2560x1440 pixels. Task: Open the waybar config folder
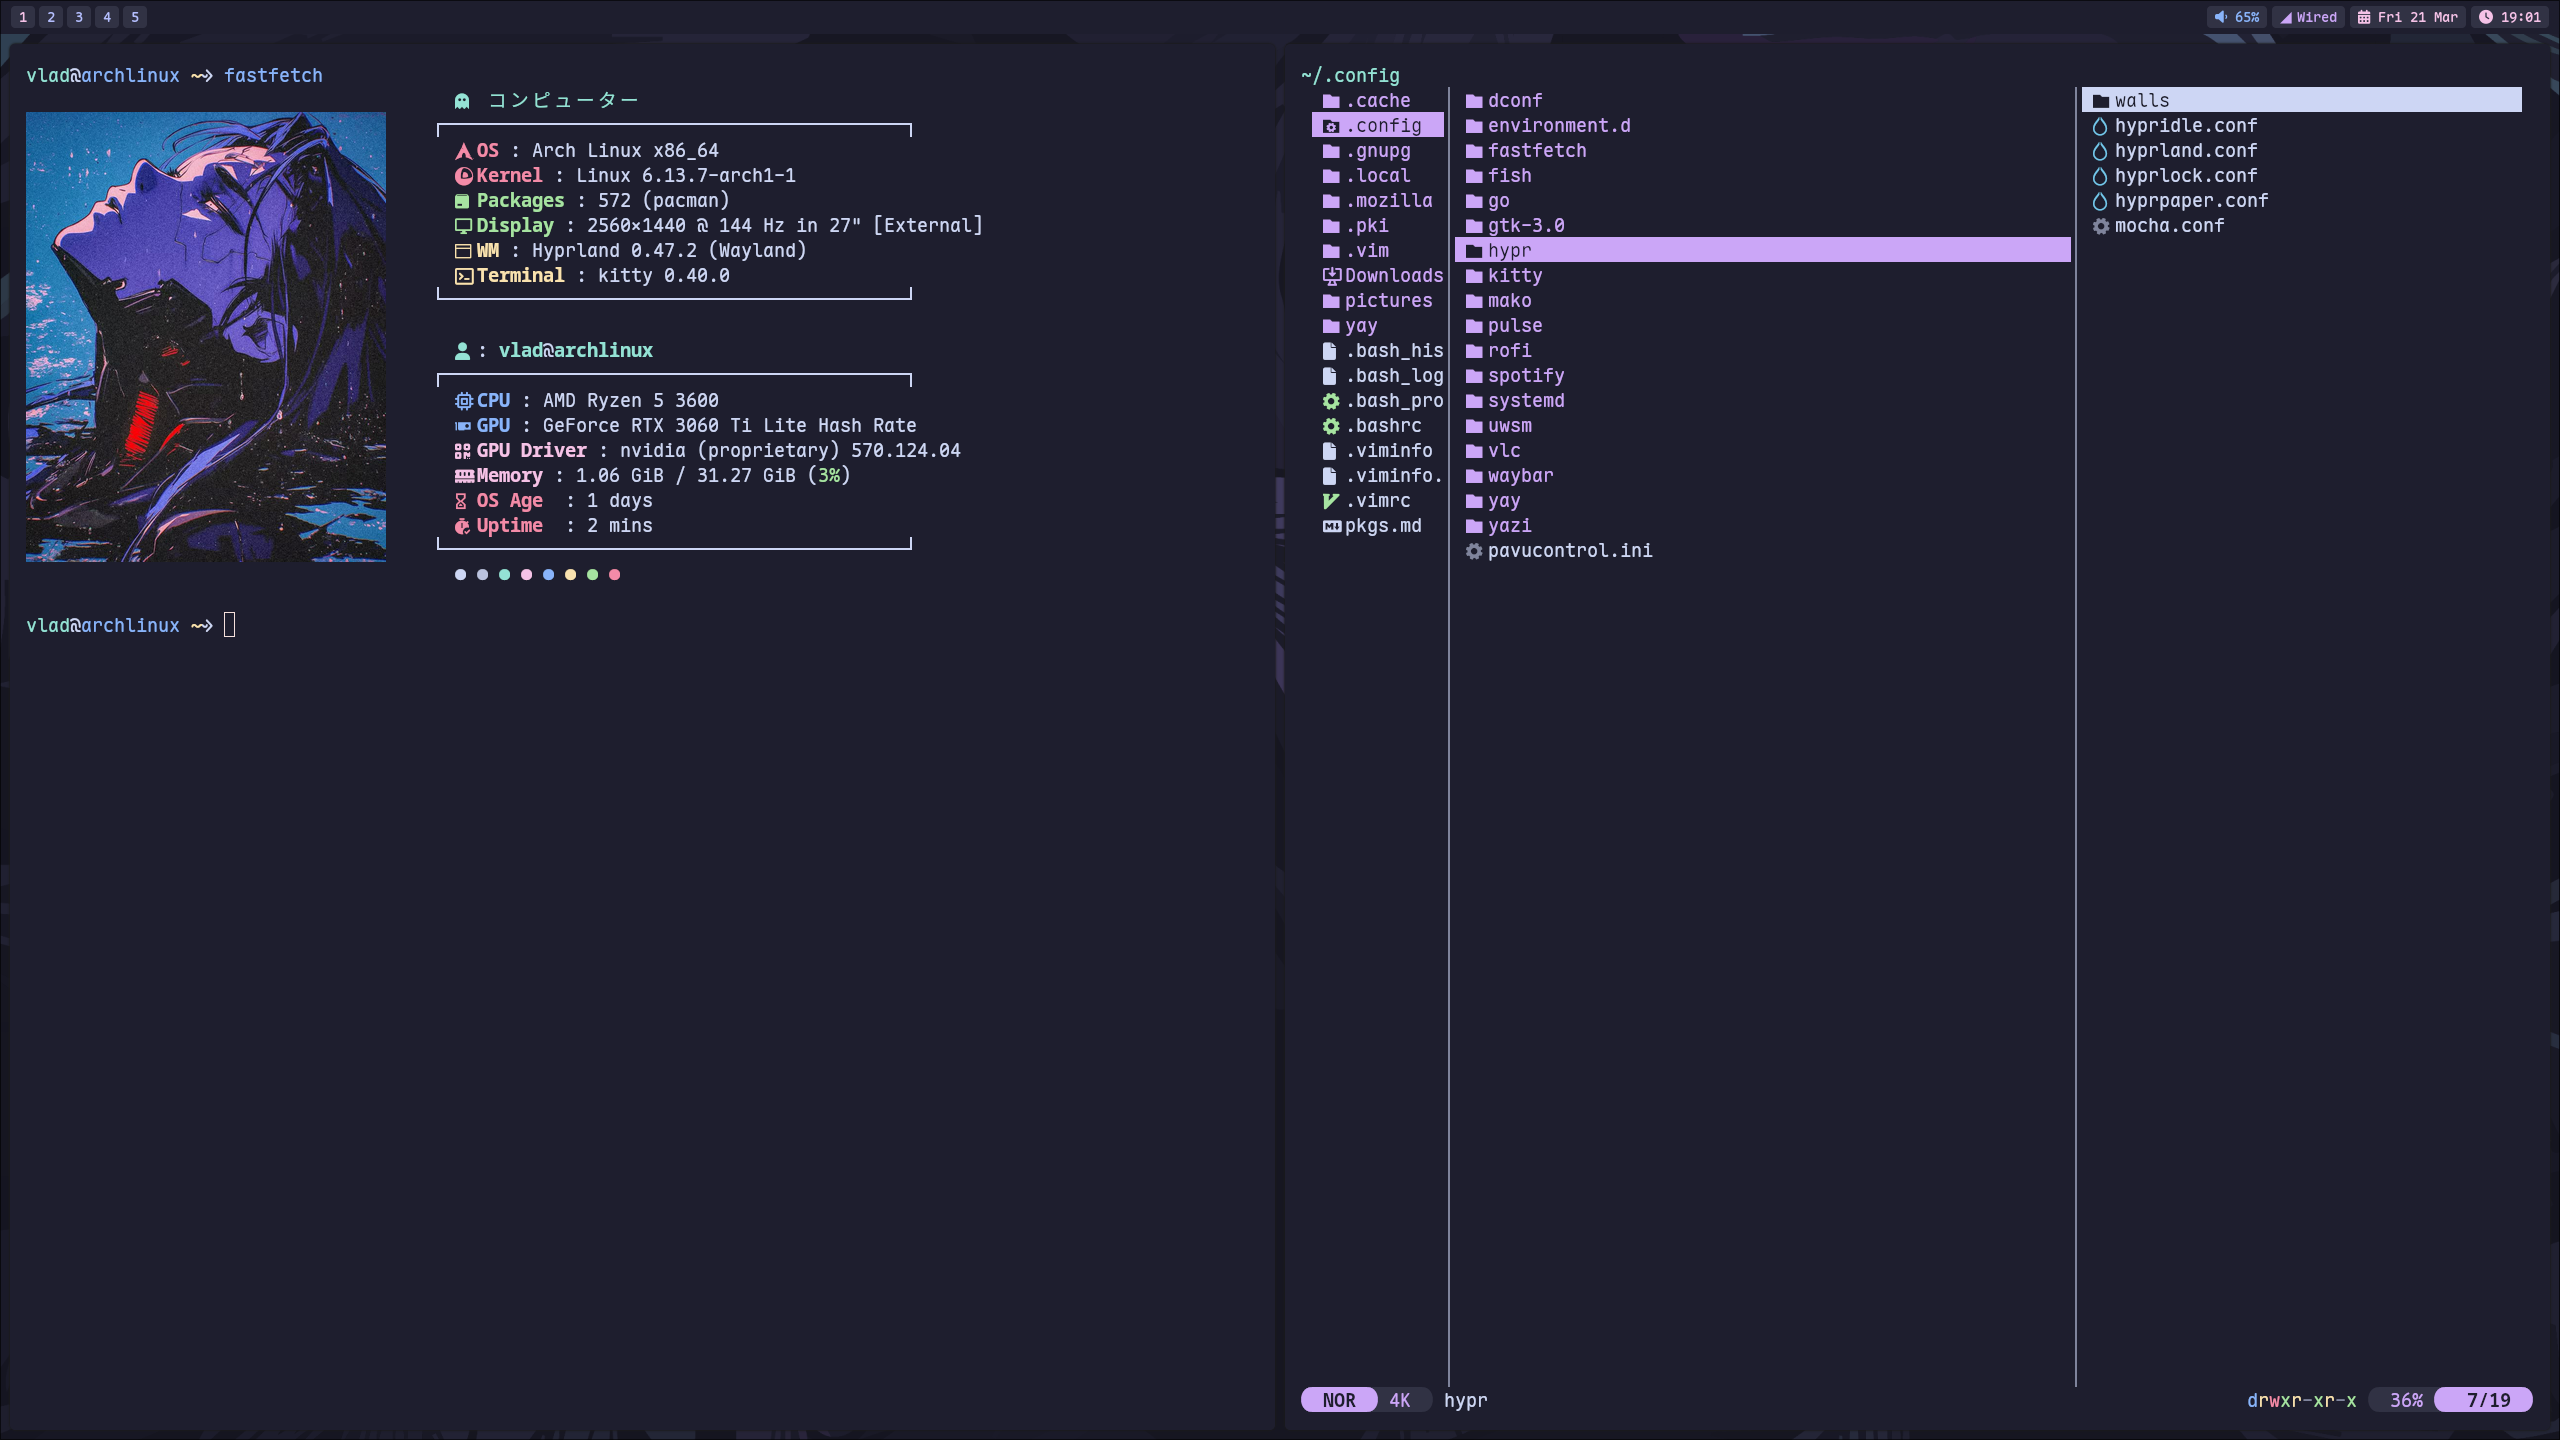pos(1519,476)
